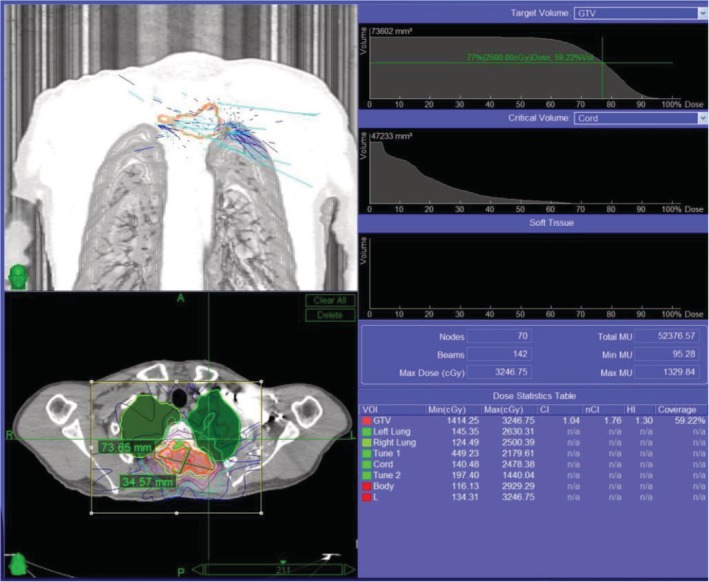Select the GTV red color indicator

click(x=367, y=422)
